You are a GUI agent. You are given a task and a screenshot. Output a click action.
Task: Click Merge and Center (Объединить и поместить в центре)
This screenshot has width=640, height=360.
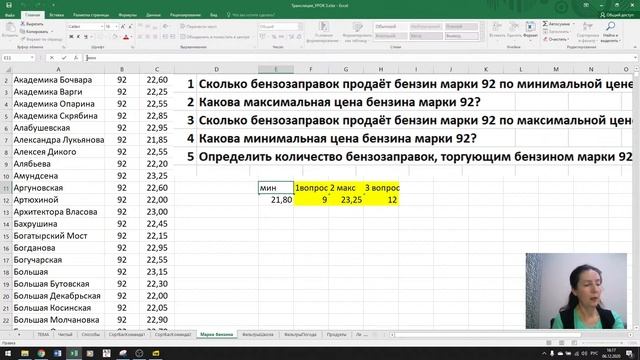[215, 37]
